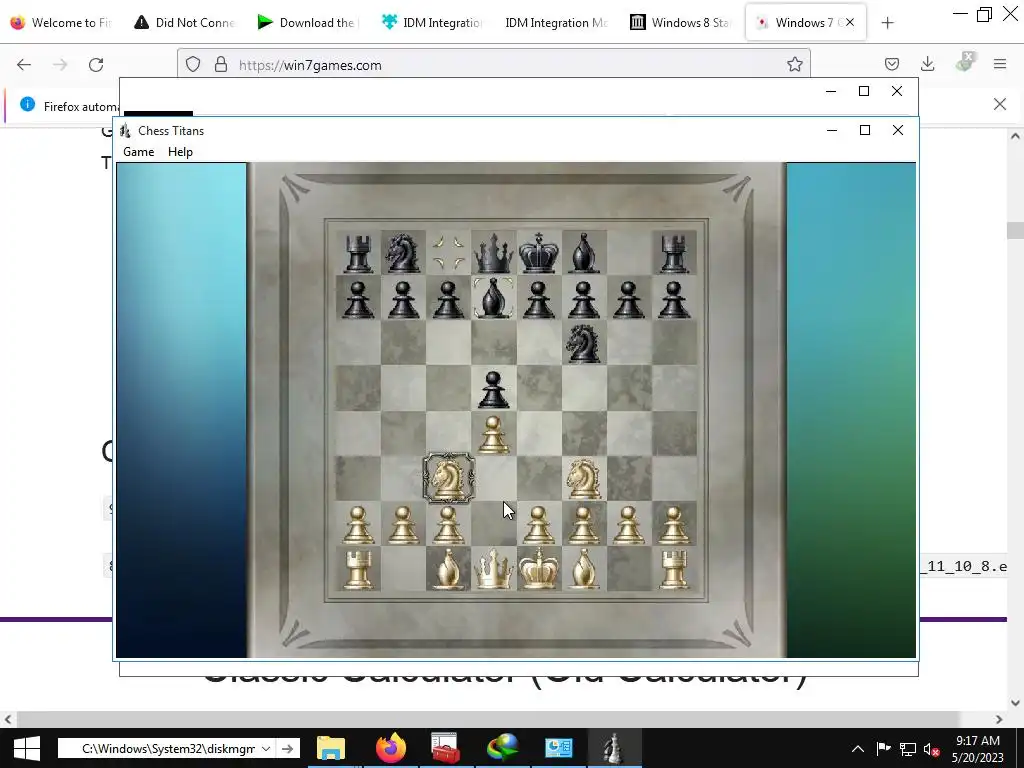
Task: Select the white rook on h1
Action: [674, 569]
